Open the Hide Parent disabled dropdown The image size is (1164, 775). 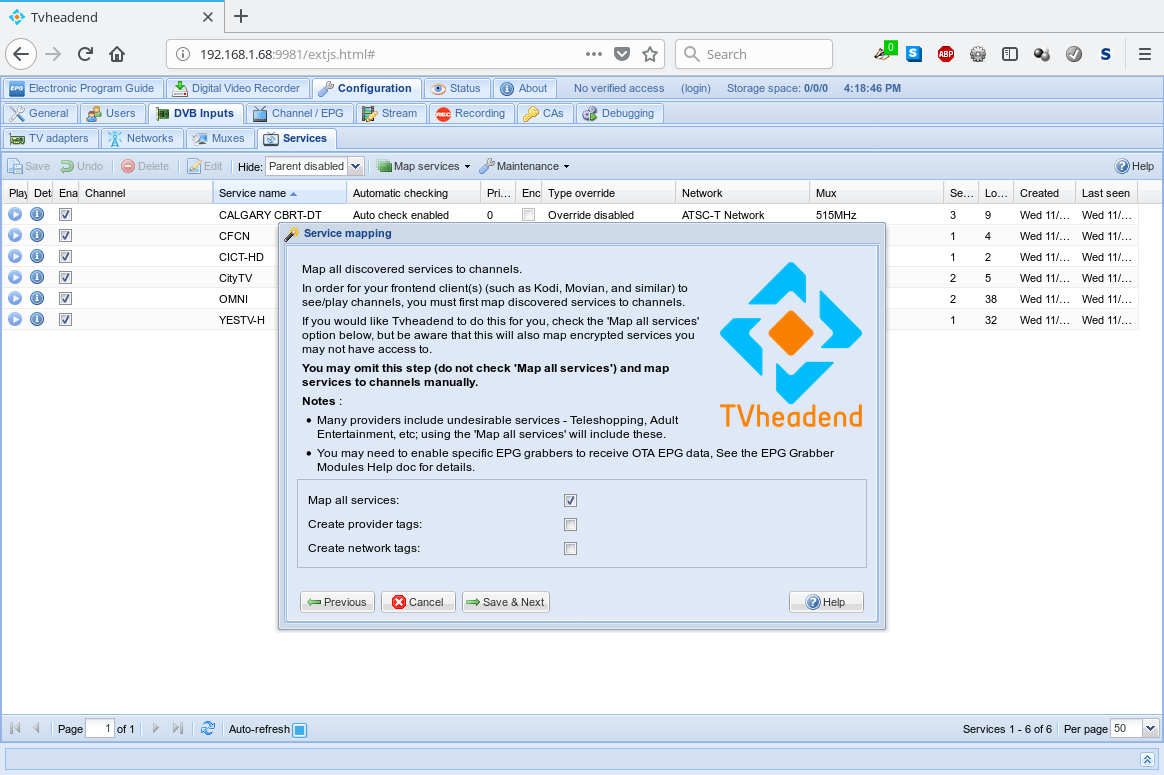[x=356, y=166]
